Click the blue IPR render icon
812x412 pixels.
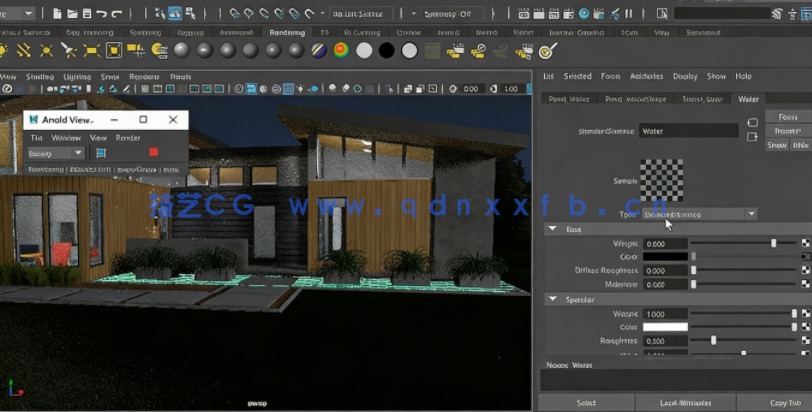pos(100,153)
